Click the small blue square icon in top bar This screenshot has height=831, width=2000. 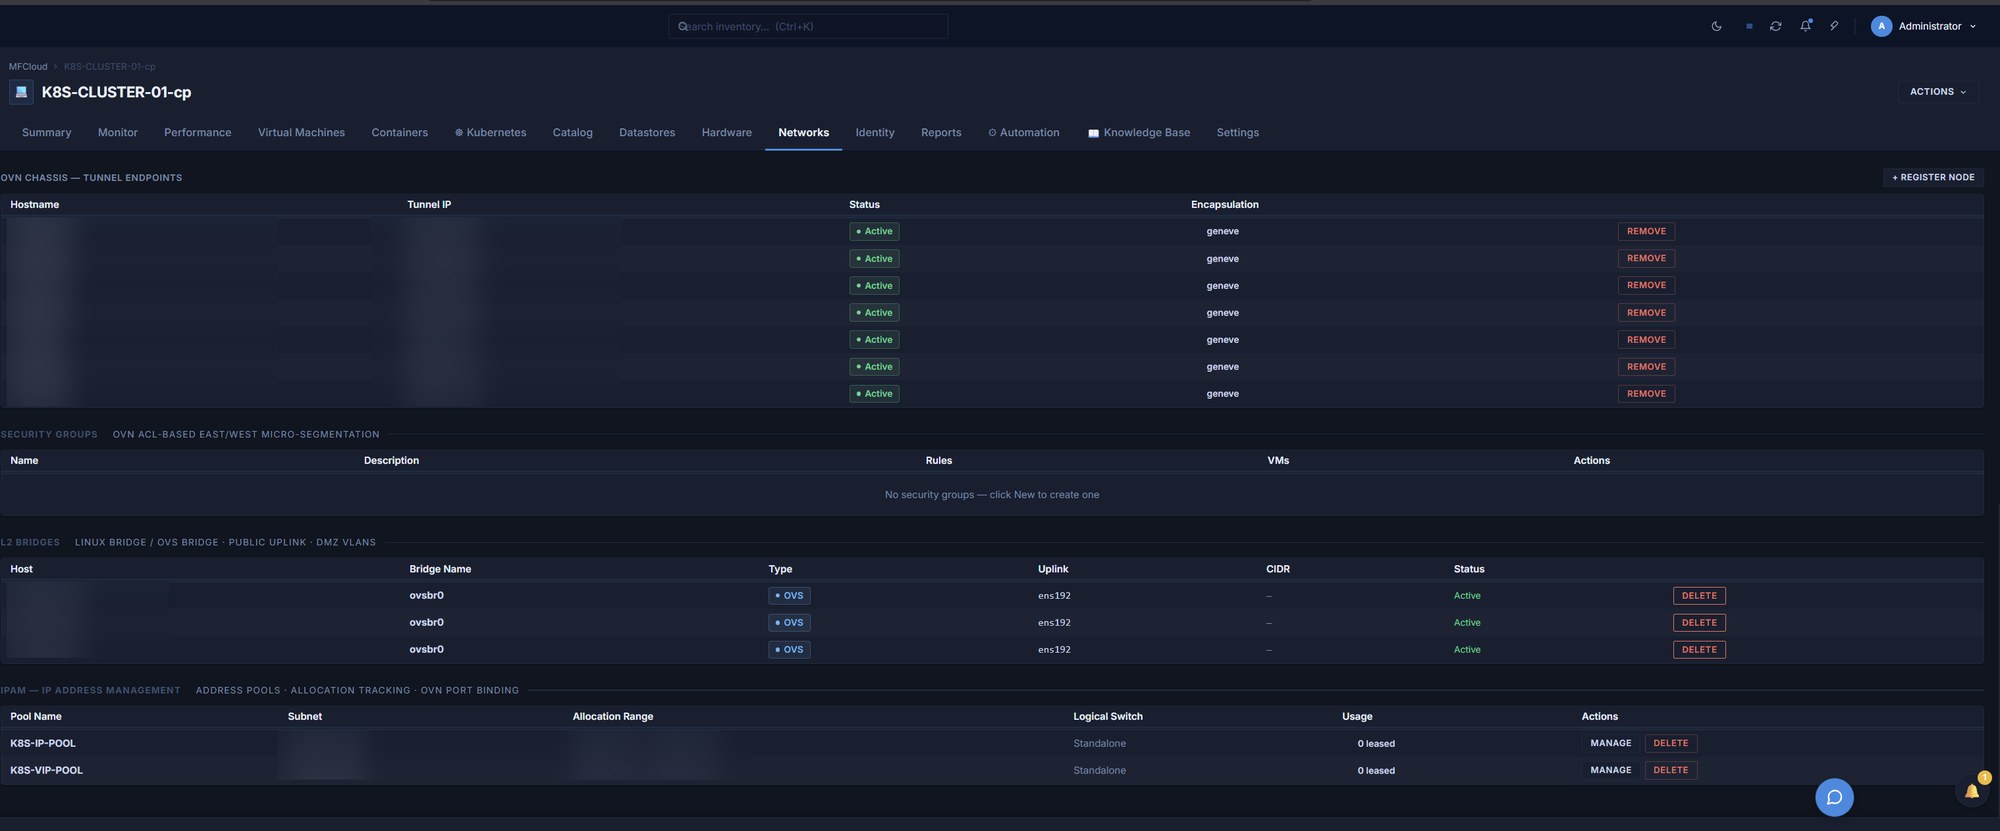[x=1749, y=27]
